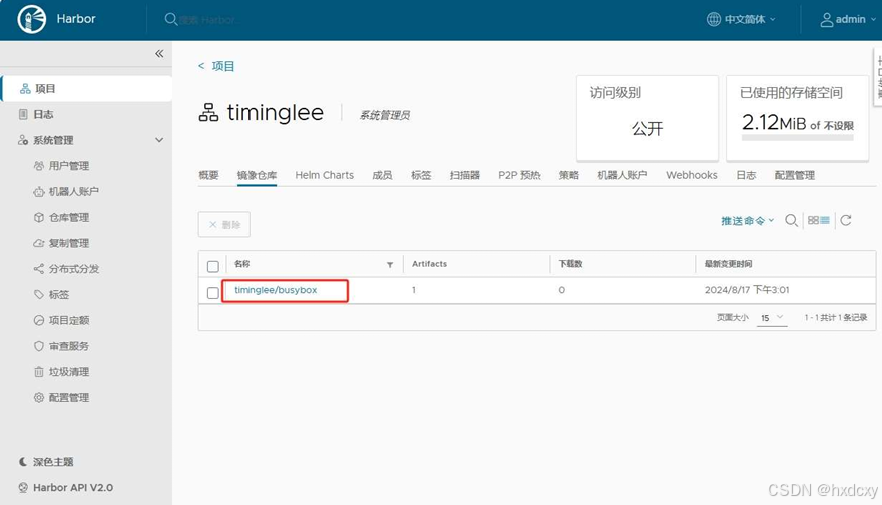The height and width of the screenshot is (505, 882).
Task: Sort by the 最新变更时间 column header
Action: click(x=728, y=264)
